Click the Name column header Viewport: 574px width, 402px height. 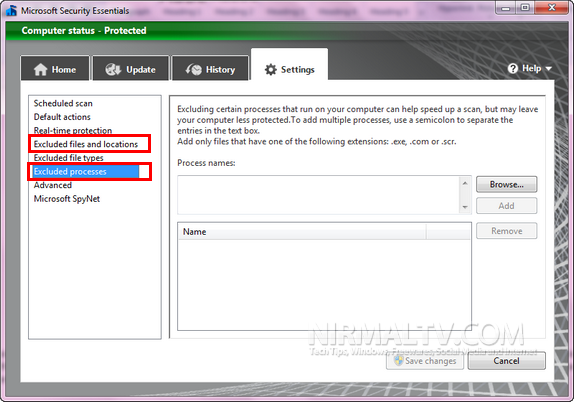(302, 232)
